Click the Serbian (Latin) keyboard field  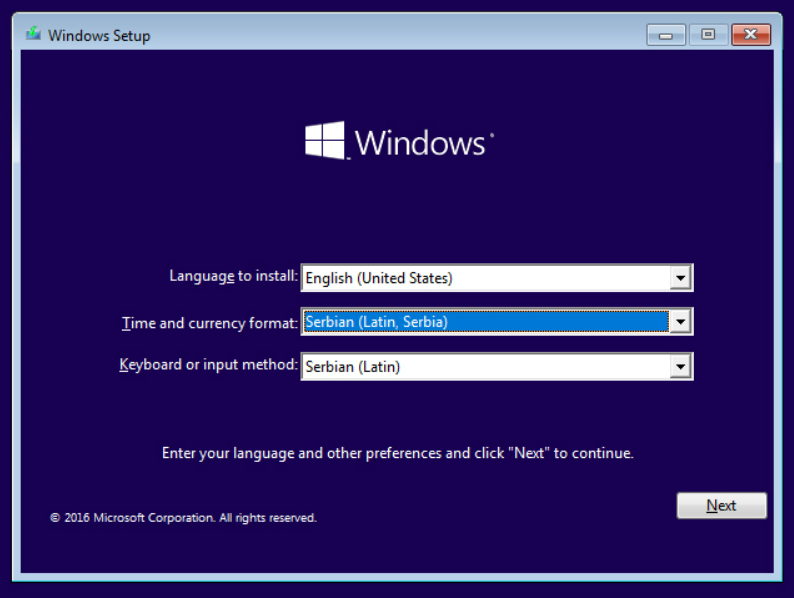497,366
